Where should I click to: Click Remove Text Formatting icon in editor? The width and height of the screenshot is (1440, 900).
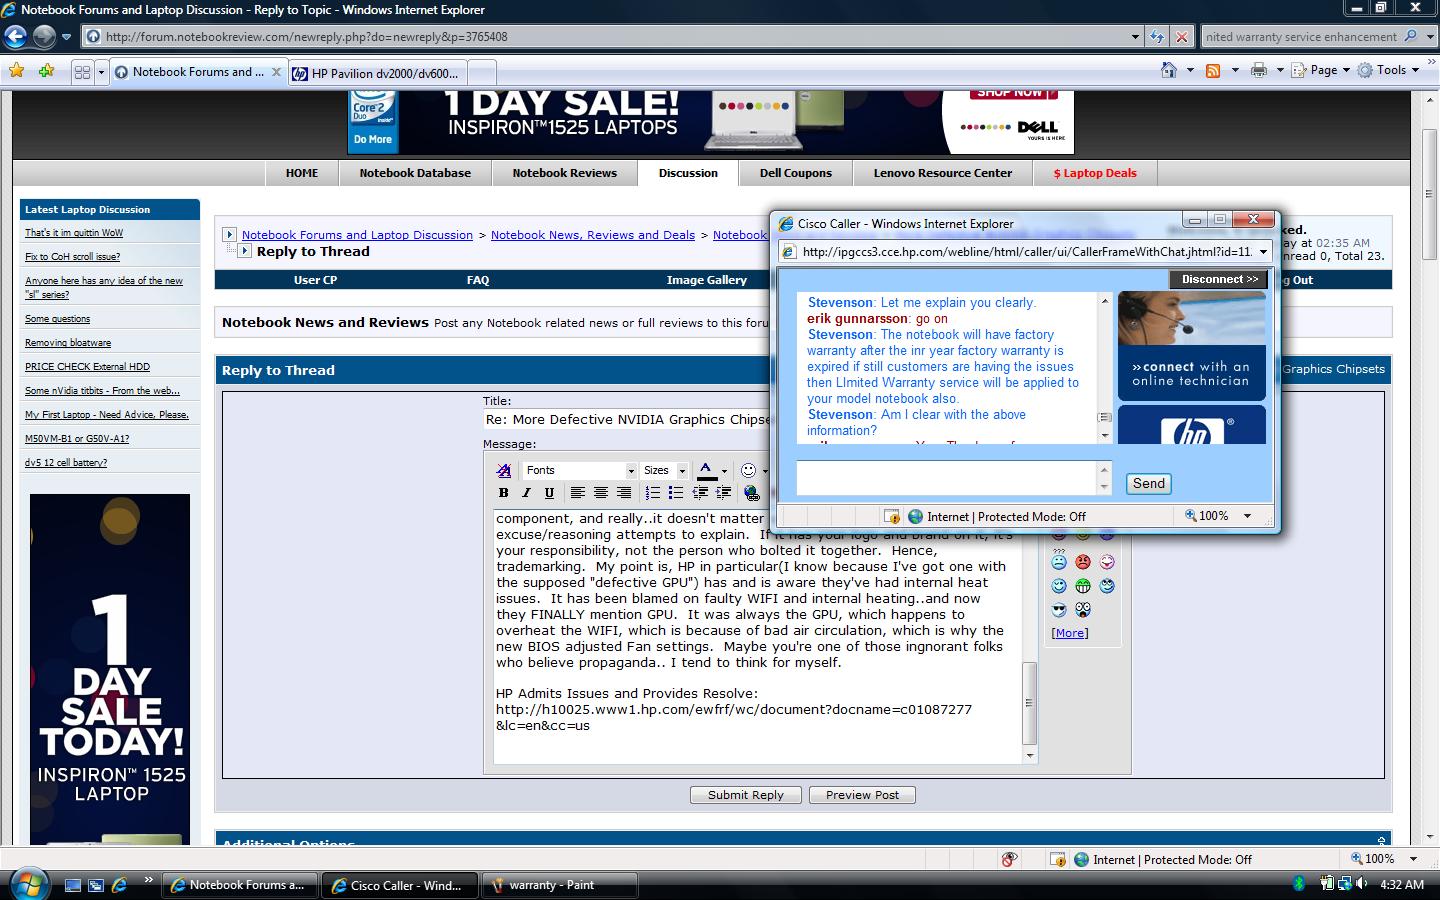click(x=504, y=470)
